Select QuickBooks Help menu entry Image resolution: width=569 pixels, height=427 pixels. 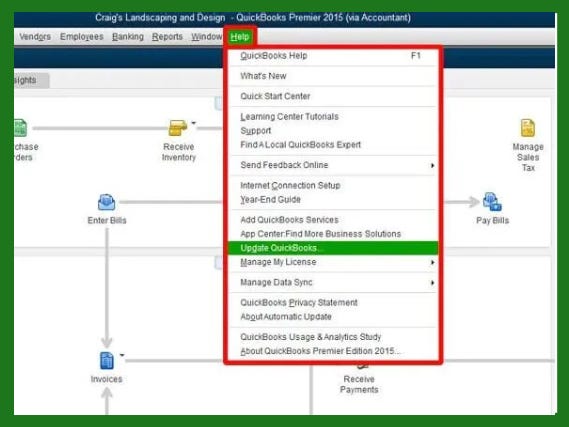click(x=333, y=56)
